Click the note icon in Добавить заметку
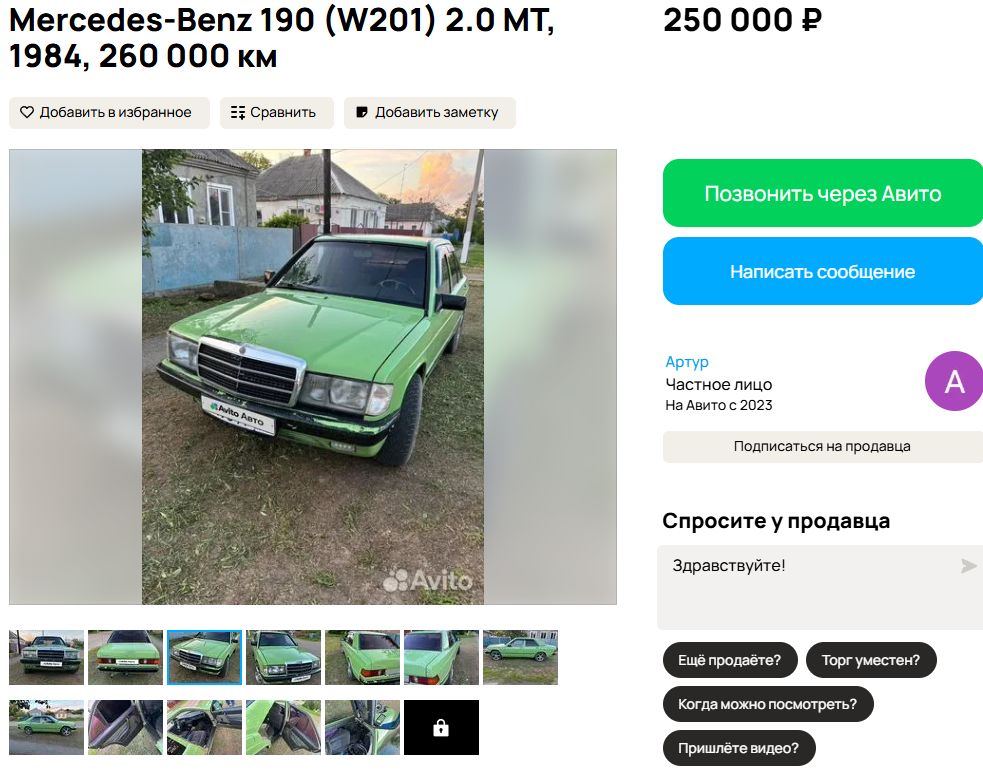The image size is (983, 780). (362, 112)
